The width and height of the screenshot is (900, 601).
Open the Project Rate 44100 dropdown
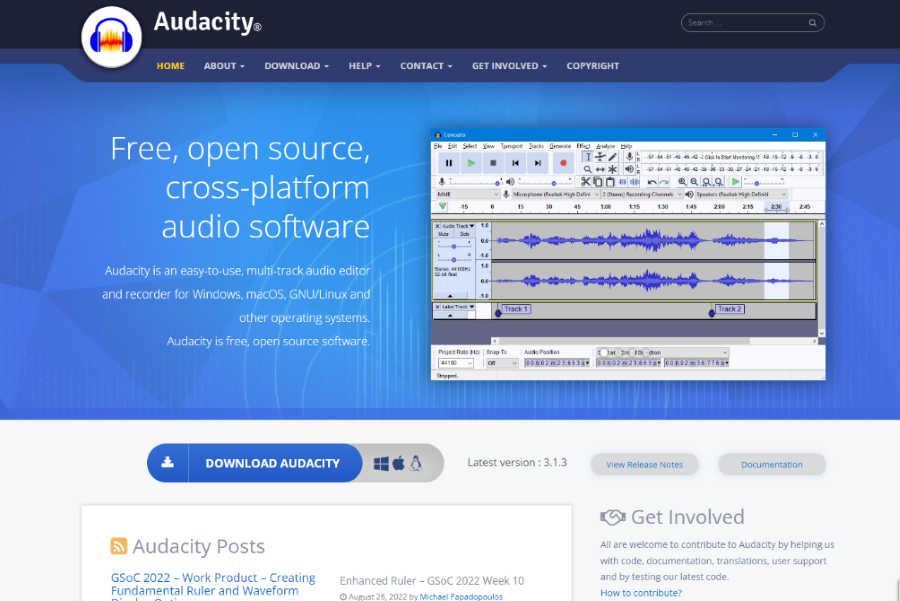point(455,363)
